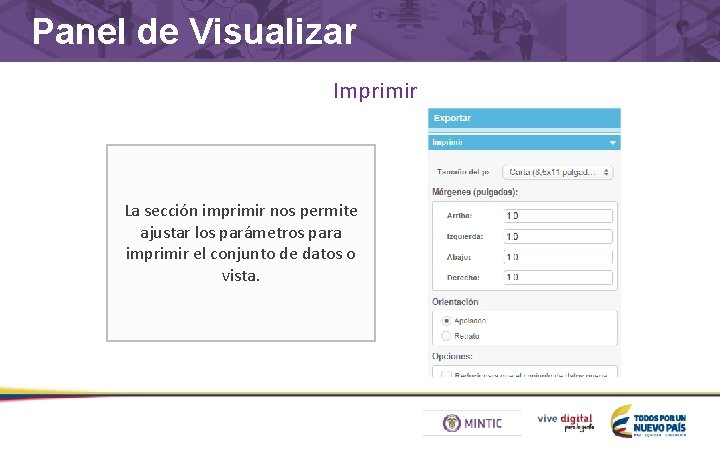Click the Todos por un Nuevo País logo
720x450 pixels.
(x=648, y=421)
